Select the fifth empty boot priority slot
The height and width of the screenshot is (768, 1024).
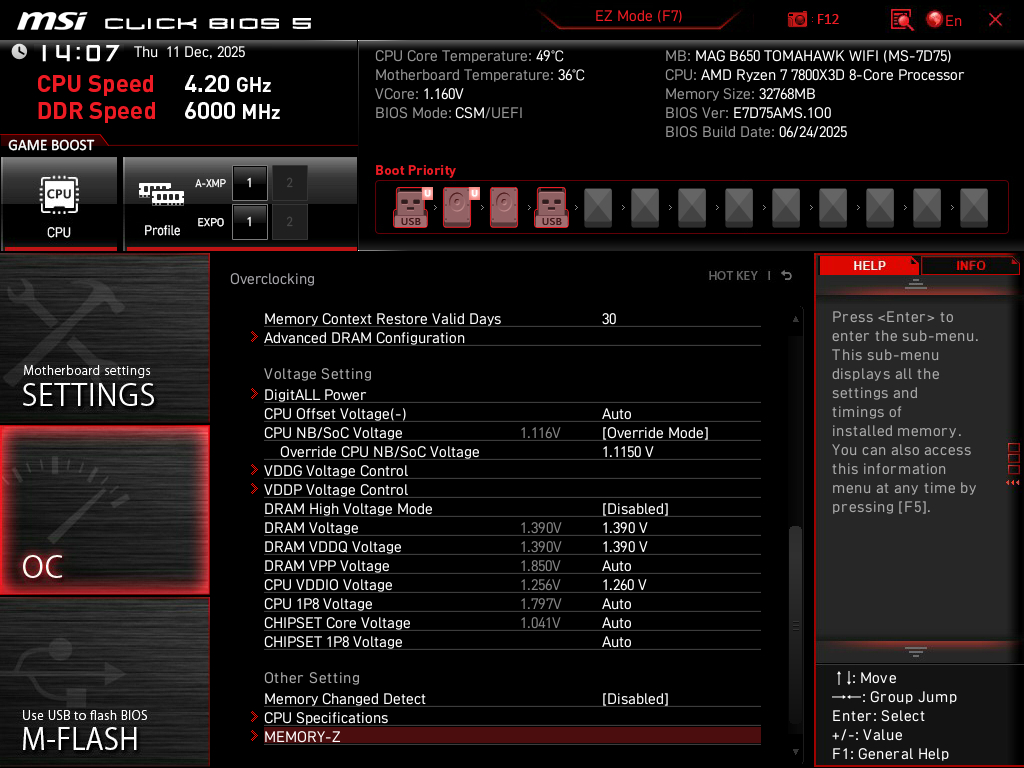pyautogui.click(x=598, y=207)
